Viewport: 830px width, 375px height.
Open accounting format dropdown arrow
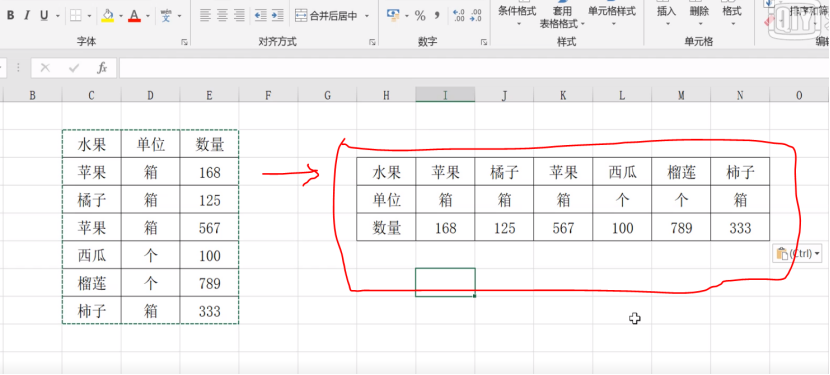[407, 16]
